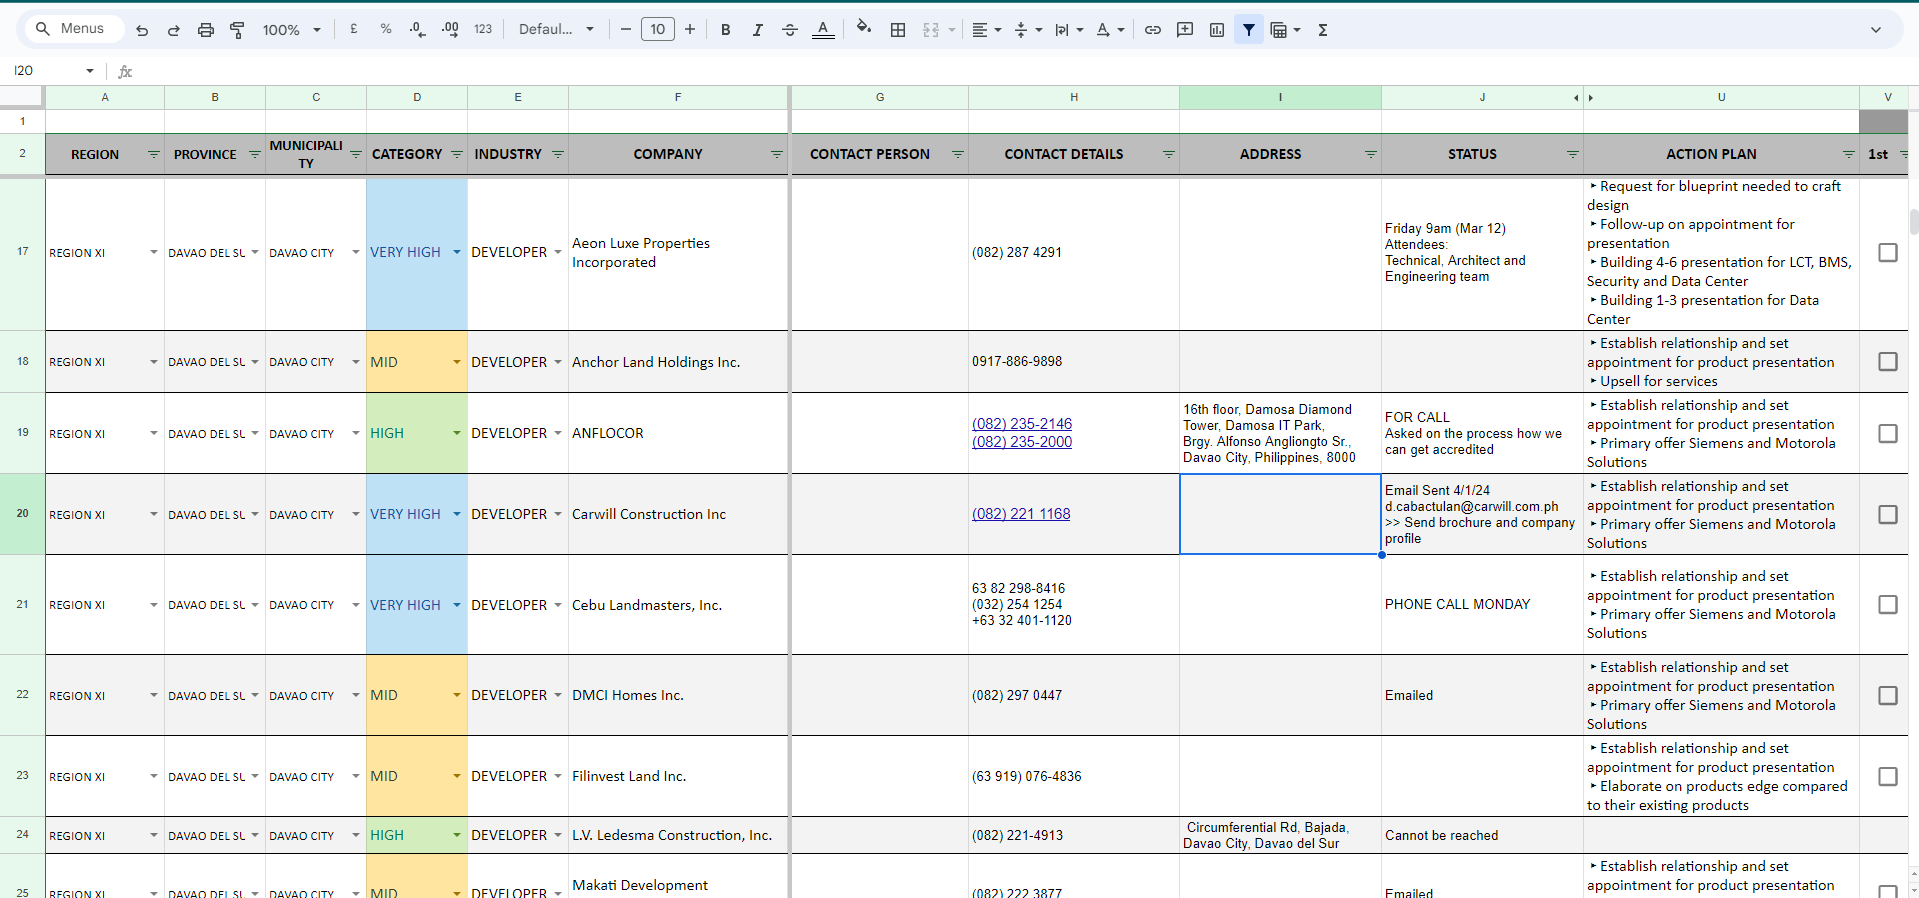The height and width of the screenshot is (898, 1919).
Task: Open the CATEGORY column filter dropdown
Action: pos(457,154)
